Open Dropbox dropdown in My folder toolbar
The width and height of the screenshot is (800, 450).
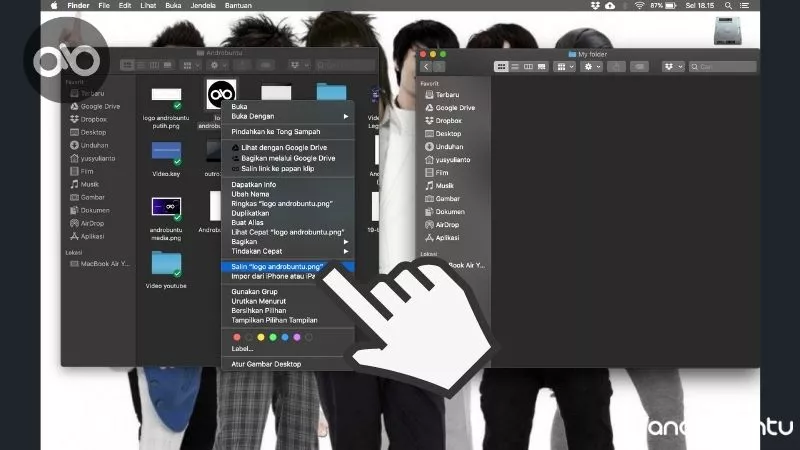pyautogui.click(x=673, y=67)
